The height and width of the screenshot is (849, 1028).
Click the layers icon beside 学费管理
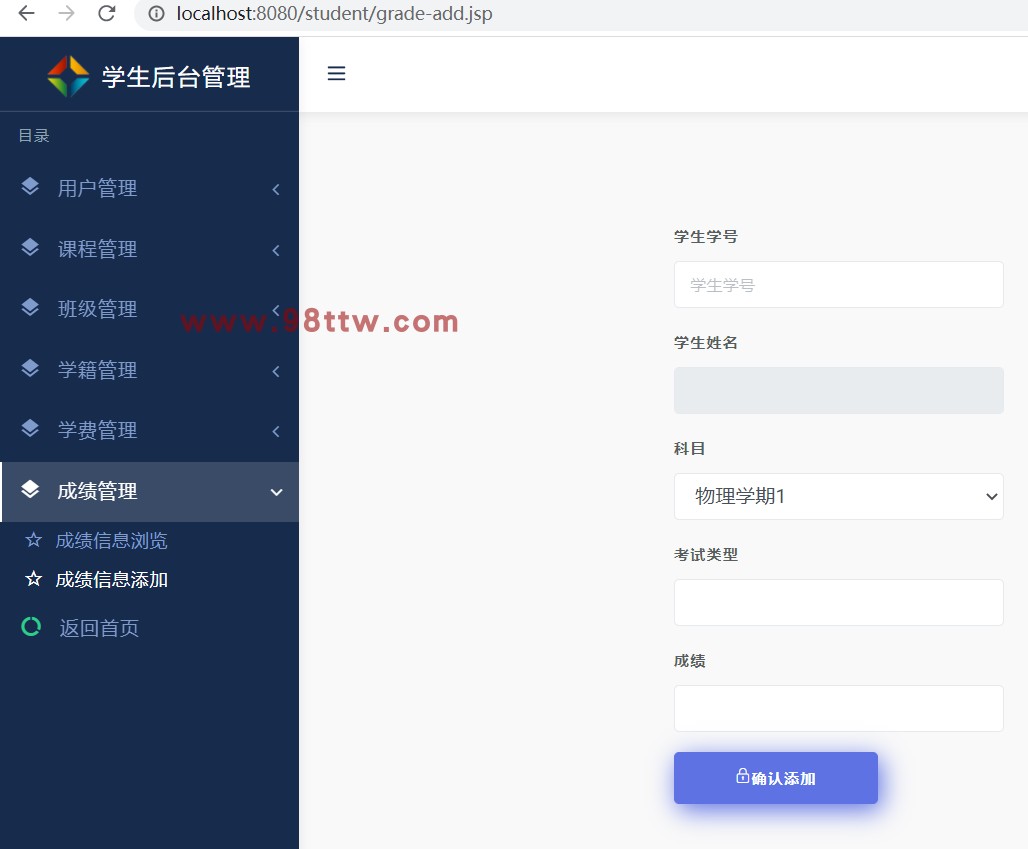tap(30, 429)
